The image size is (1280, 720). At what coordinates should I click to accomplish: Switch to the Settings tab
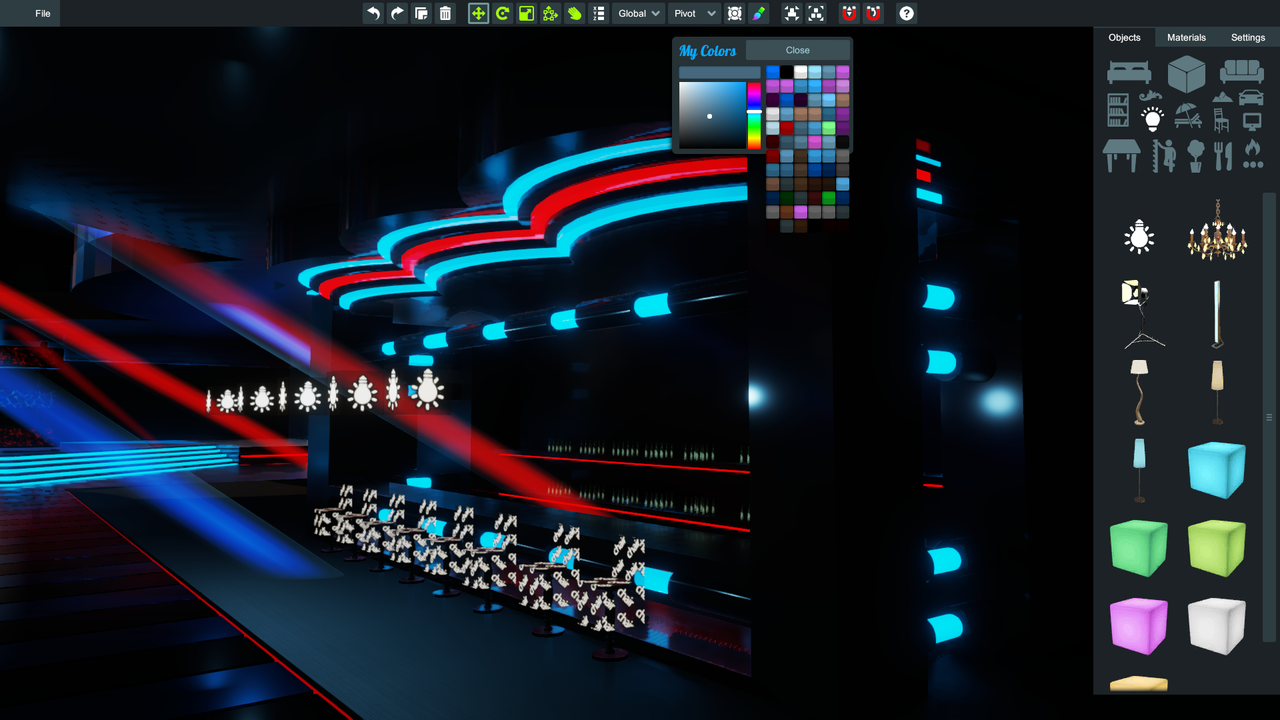click(1248, 37)
